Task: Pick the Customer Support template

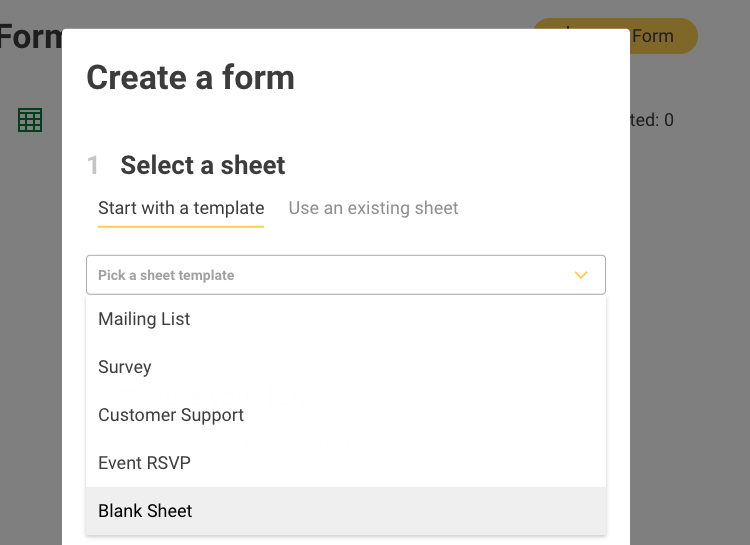Action: (x=171, y=415)
